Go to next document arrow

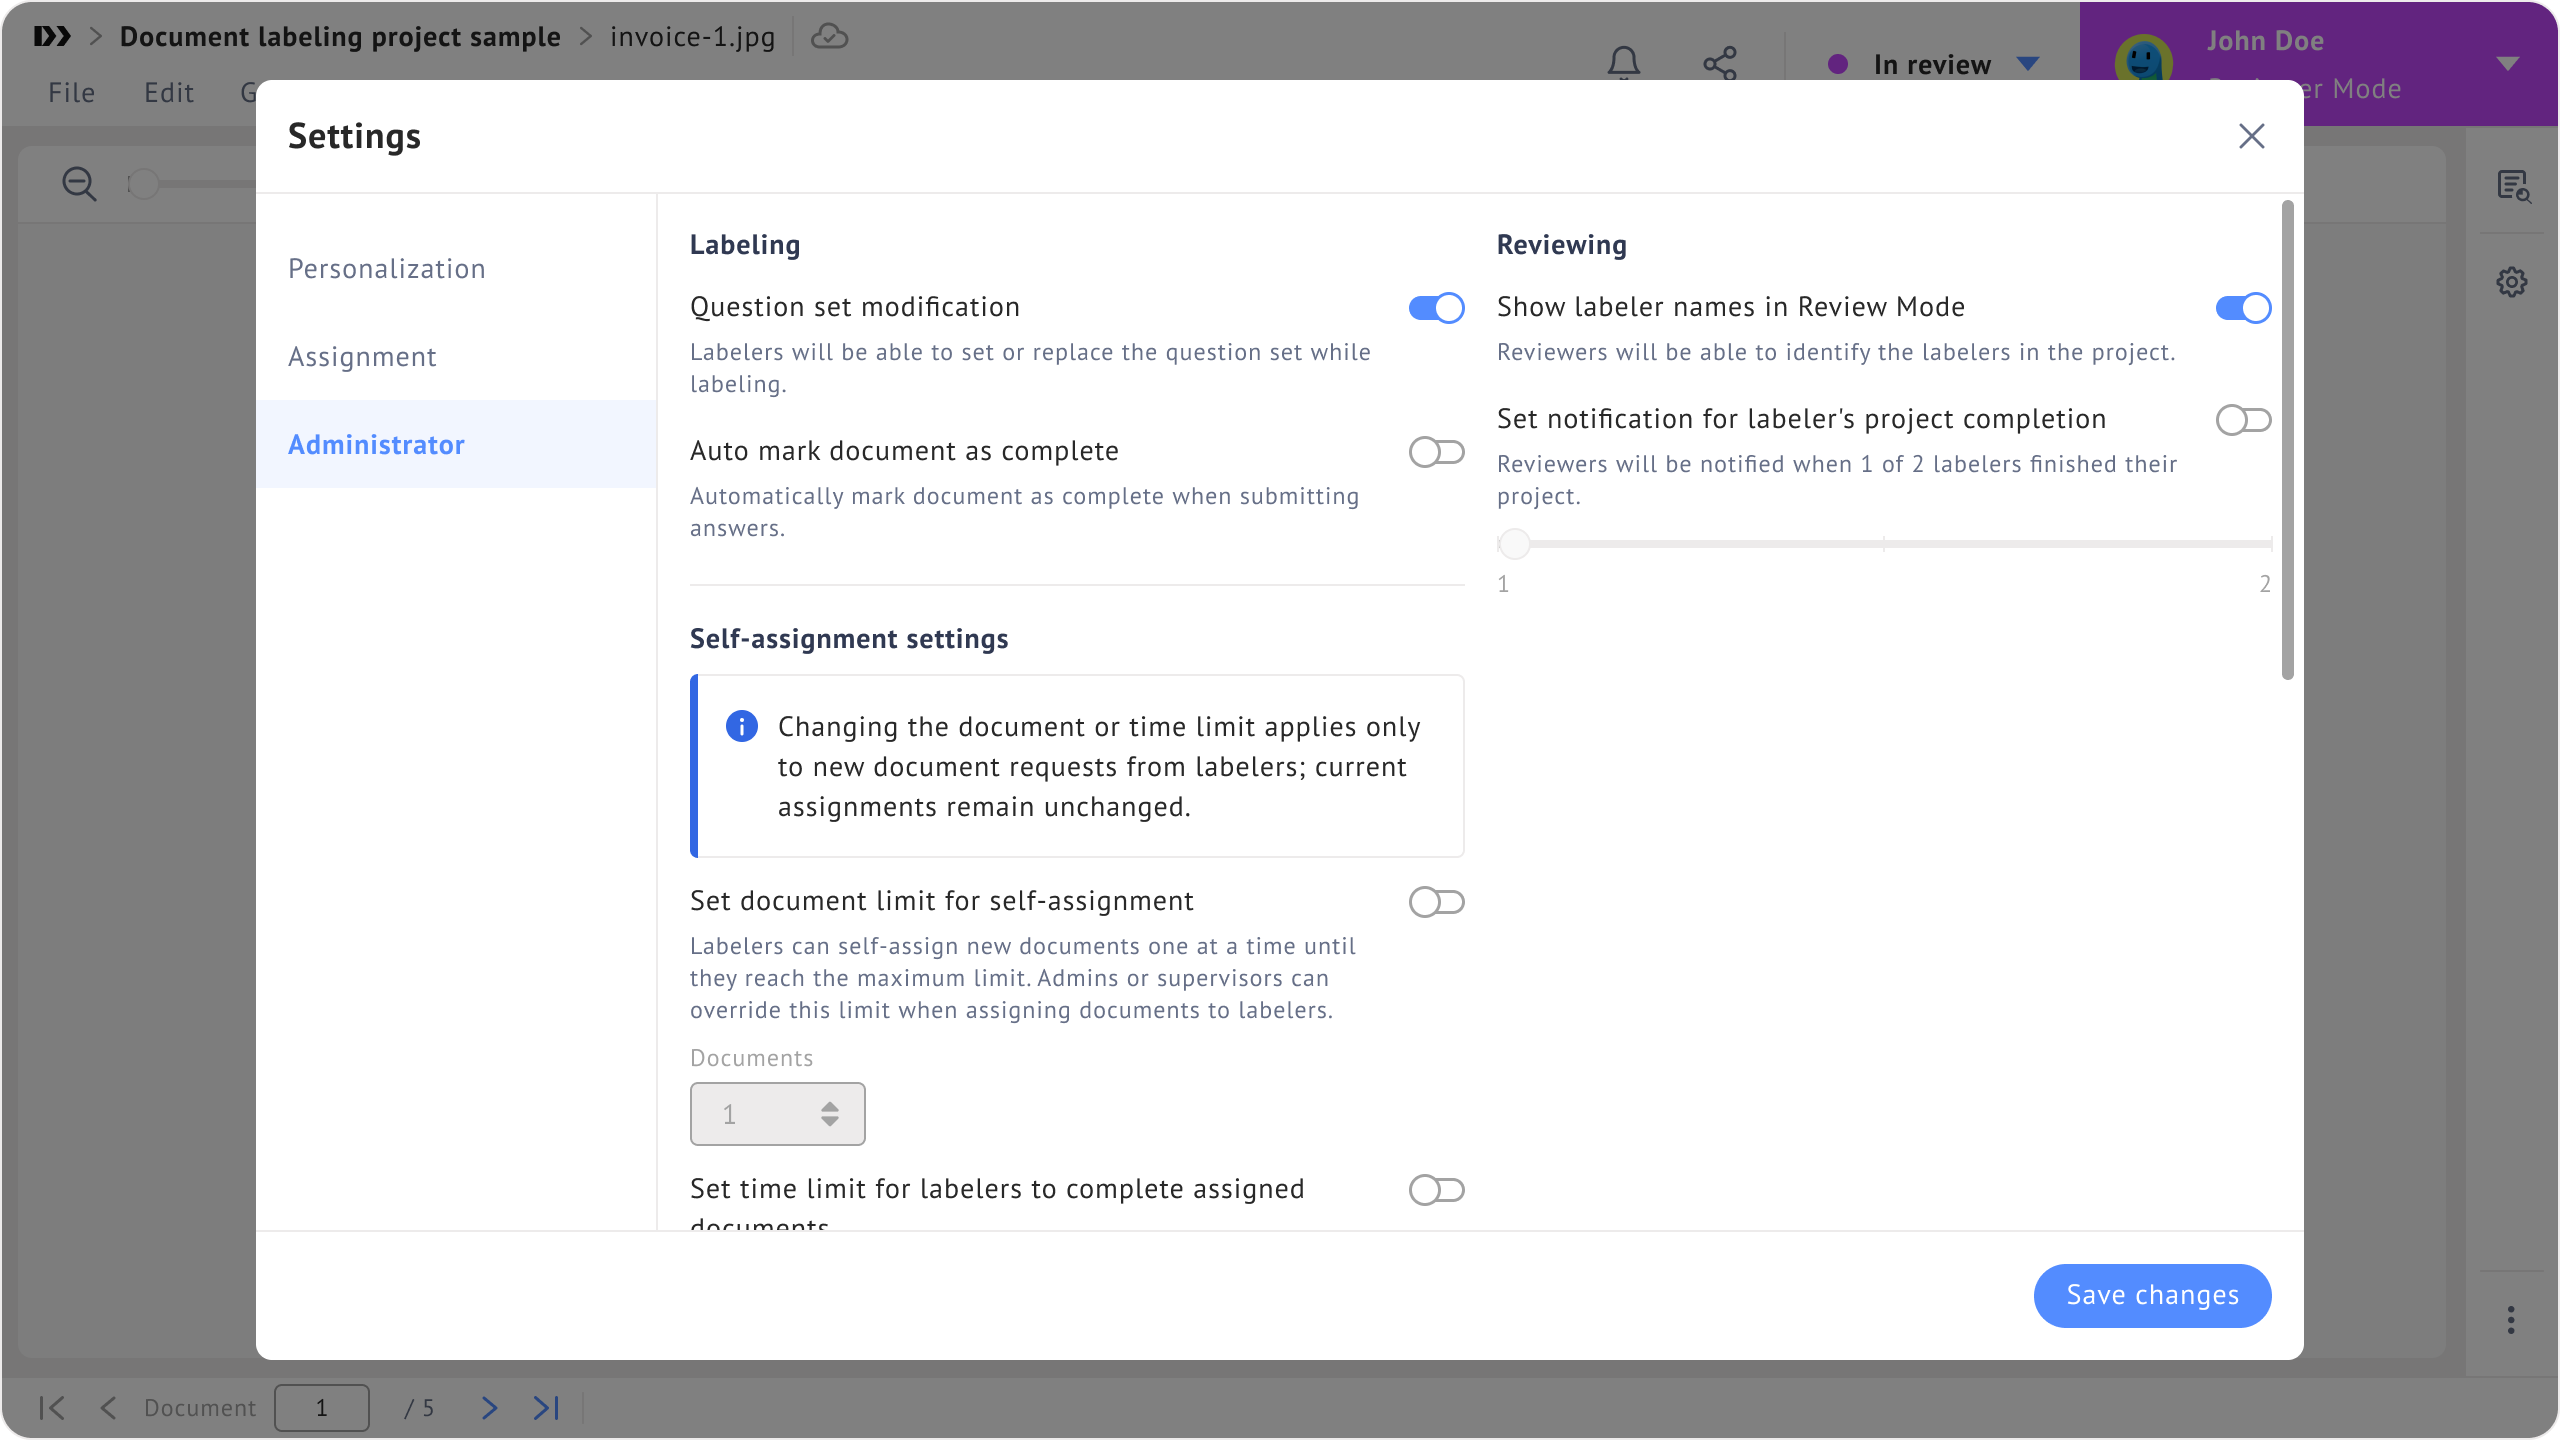[489, 1408]
